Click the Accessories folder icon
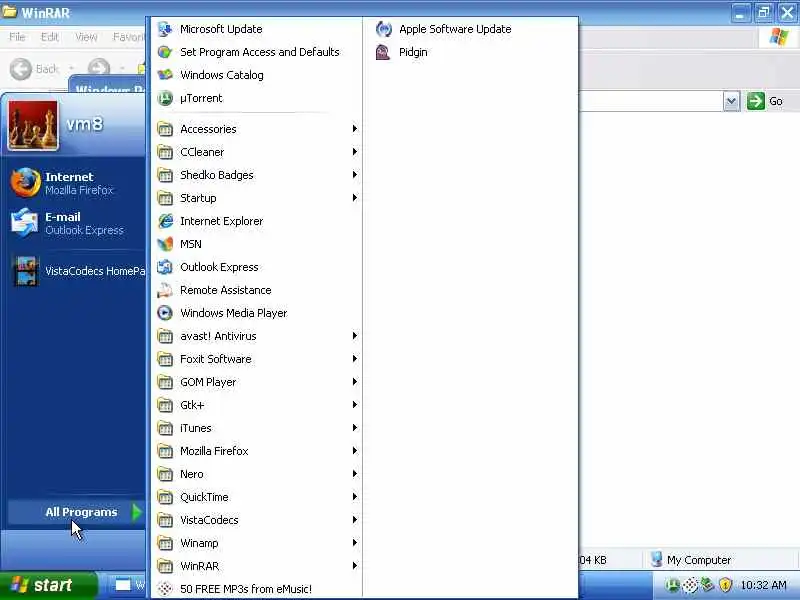 click(x=165, y=129)
